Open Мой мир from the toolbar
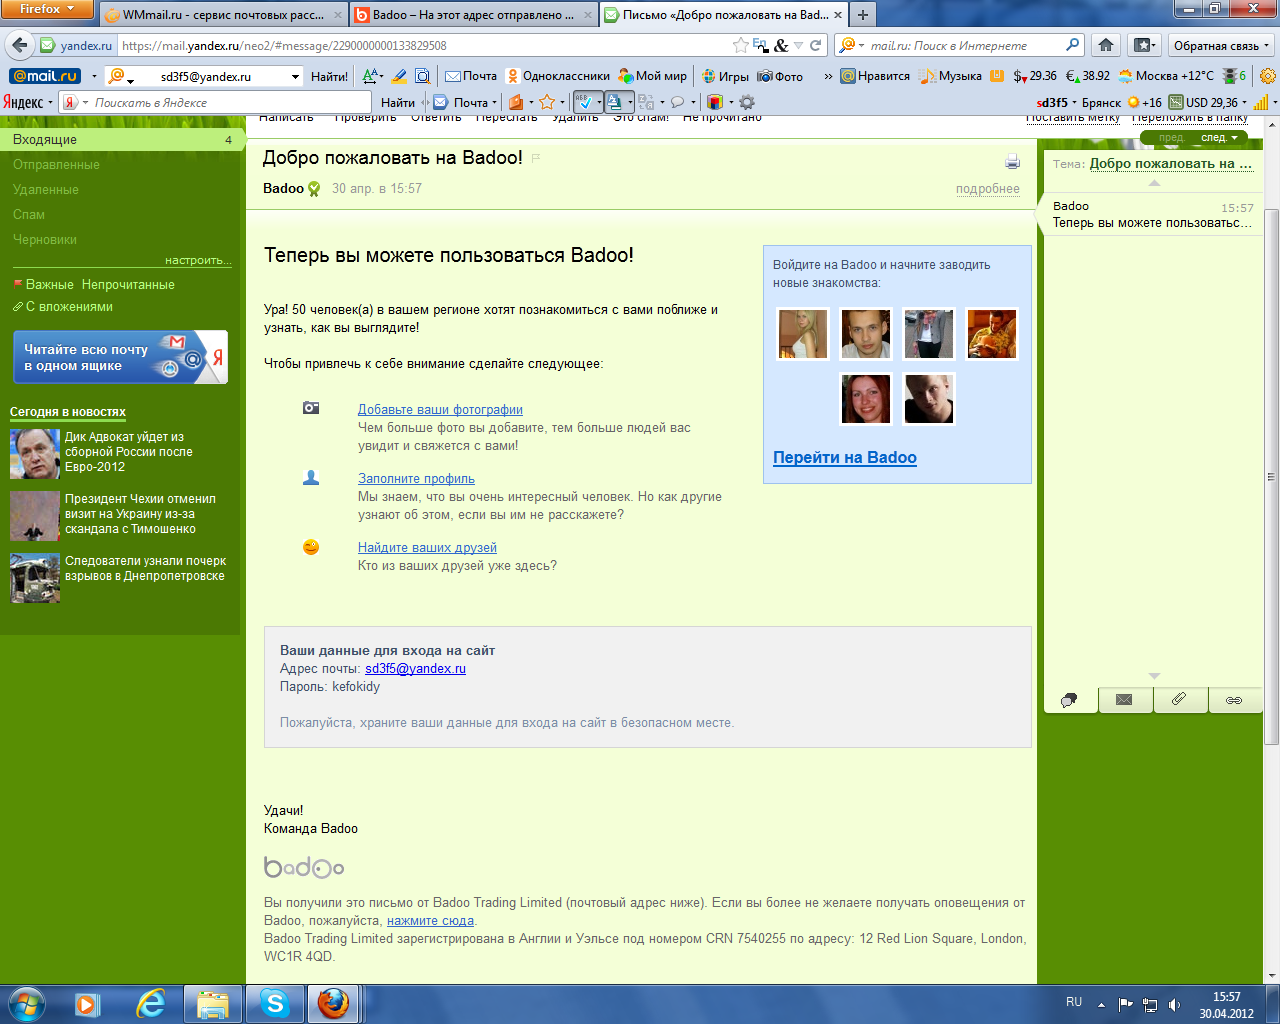Screen dimensions: 1280x1024 653,76
